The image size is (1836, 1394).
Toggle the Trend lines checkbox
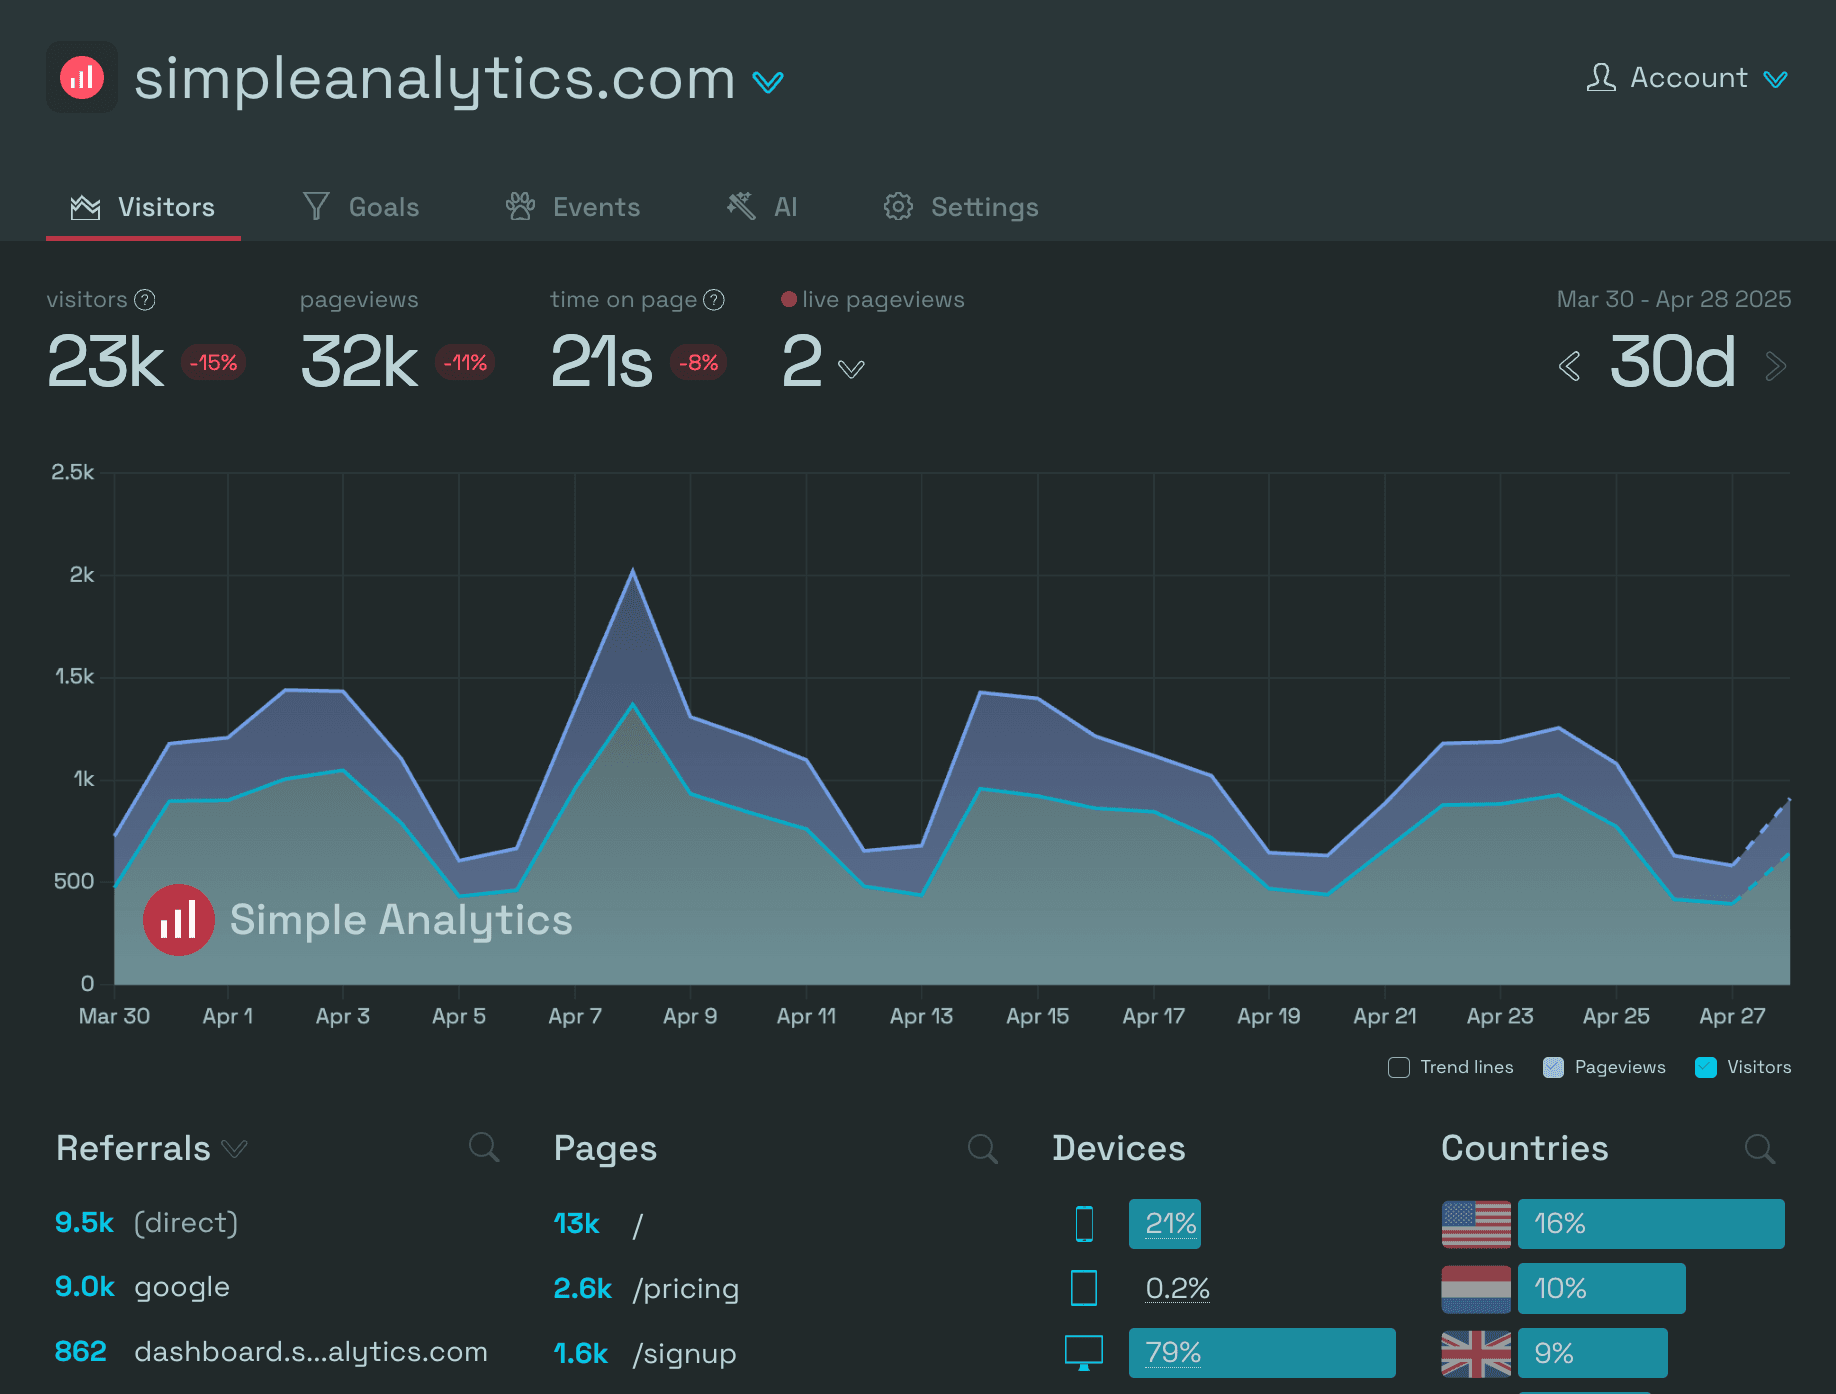click(1397, 1068)
